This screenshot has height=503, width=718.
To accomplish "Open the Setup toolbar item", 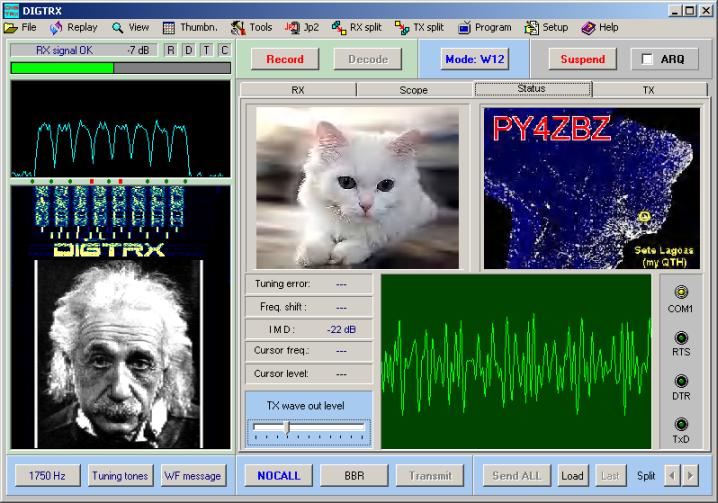I will [532, 27].
